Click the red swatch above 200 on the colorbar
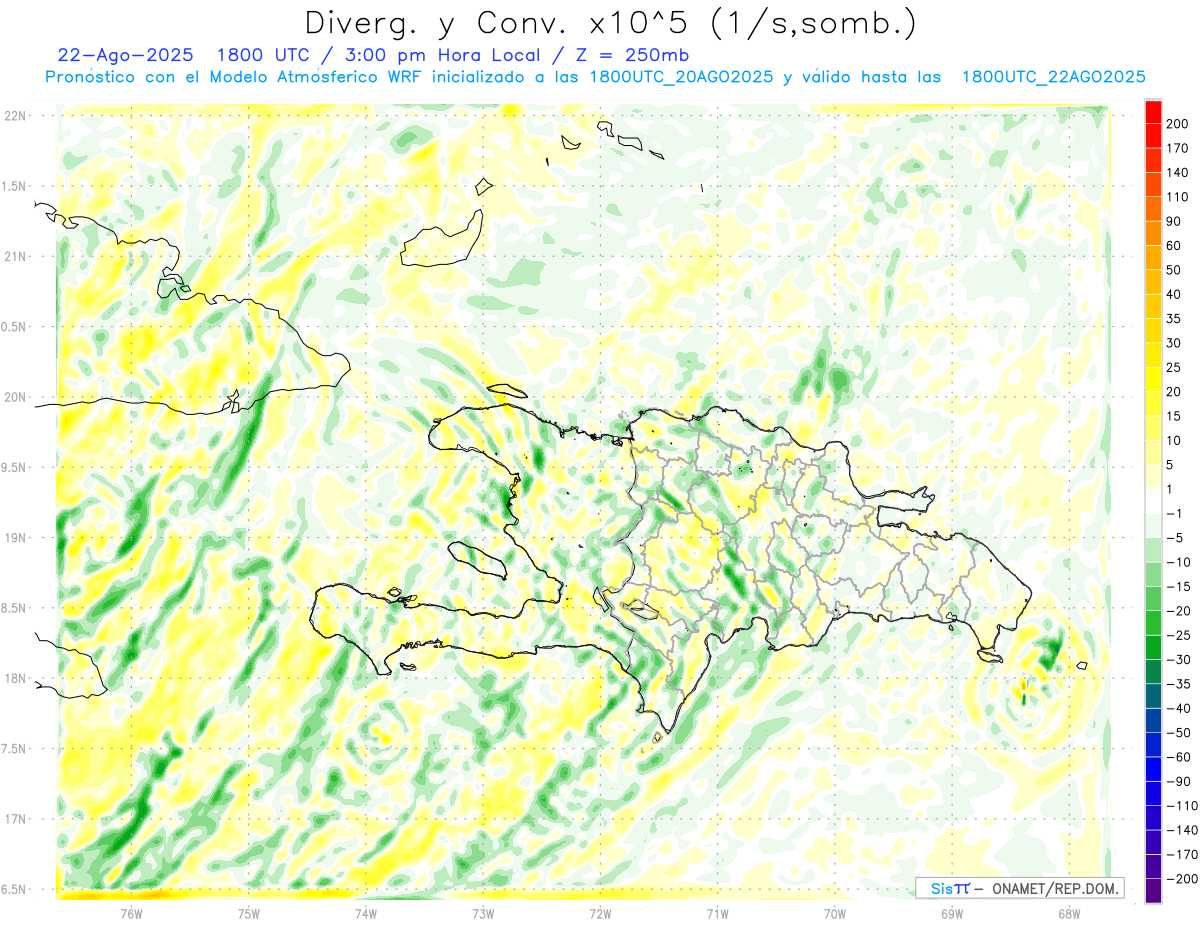1200x927 pixels. pyautogui.click(x=1153, y=112)
